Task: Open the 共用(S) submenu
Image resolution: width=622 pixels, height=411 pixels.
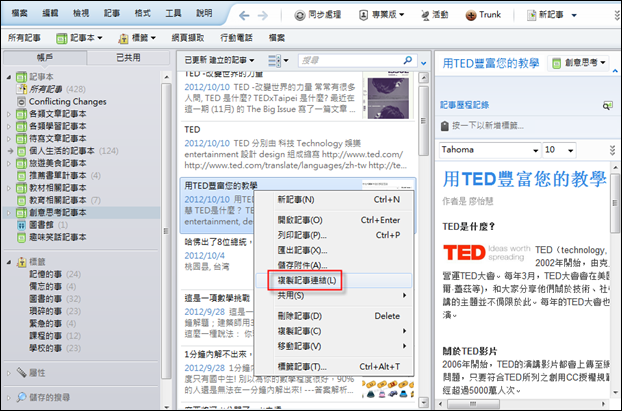Action: point(334,296)
